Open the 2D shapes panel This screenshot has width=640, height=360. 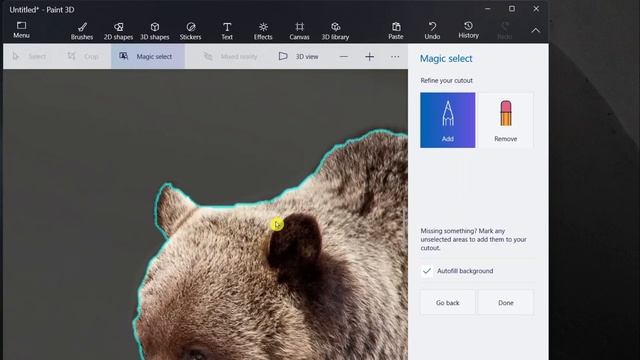click(118, 31)
